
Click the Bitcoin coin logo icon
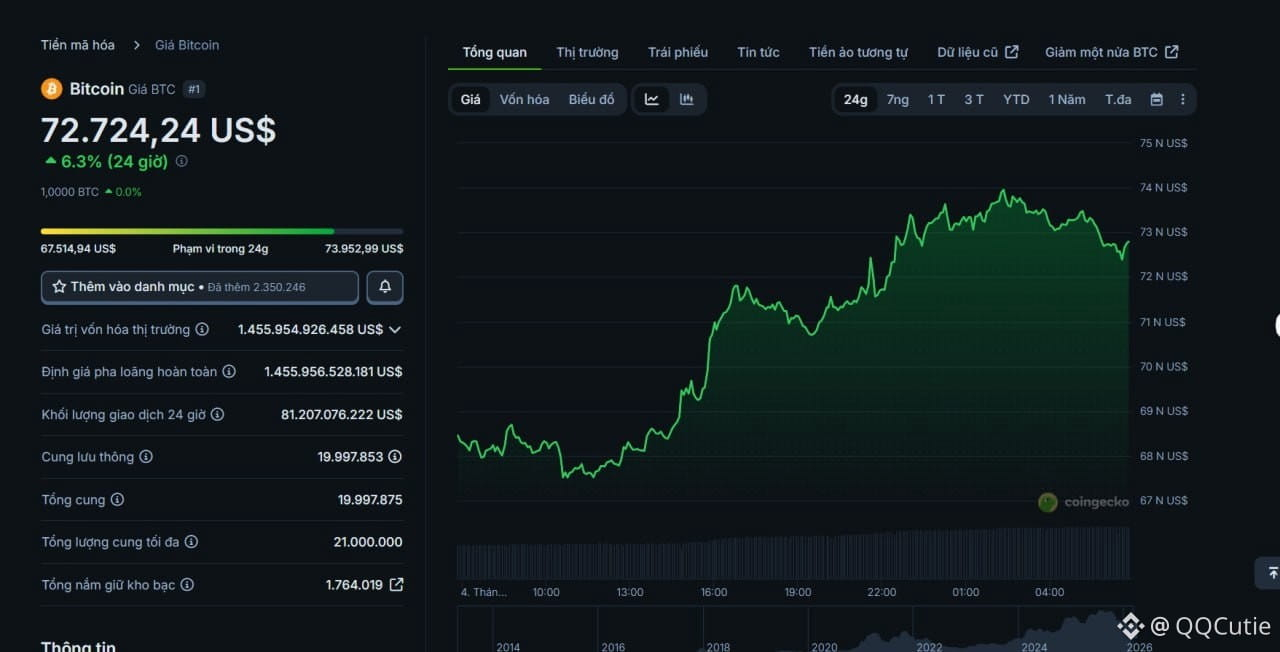click(x=51, y=89)
